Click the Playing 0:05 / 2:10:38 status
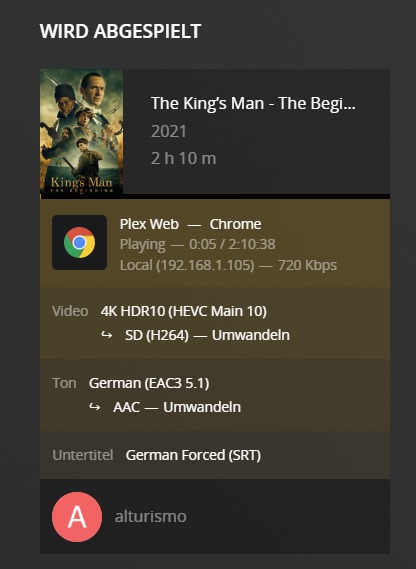This screenshot has height=569, width=416. [197, 244]
